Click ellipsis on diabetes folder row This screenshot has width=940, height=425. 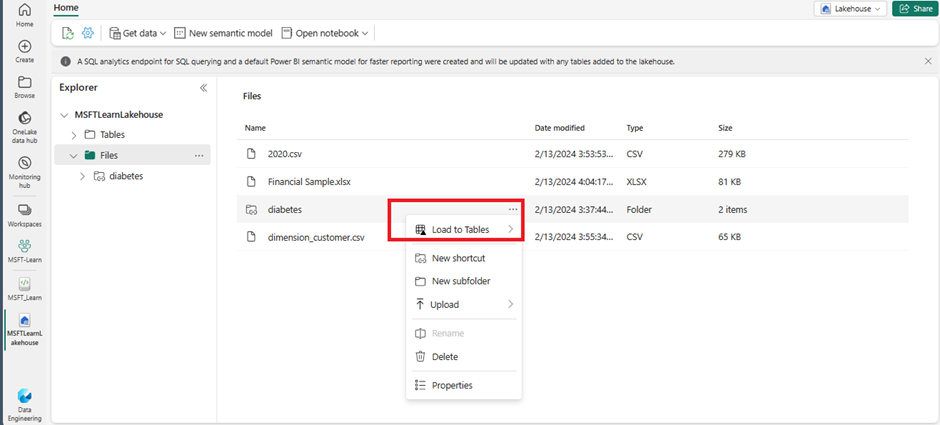(x=513, y=209)
